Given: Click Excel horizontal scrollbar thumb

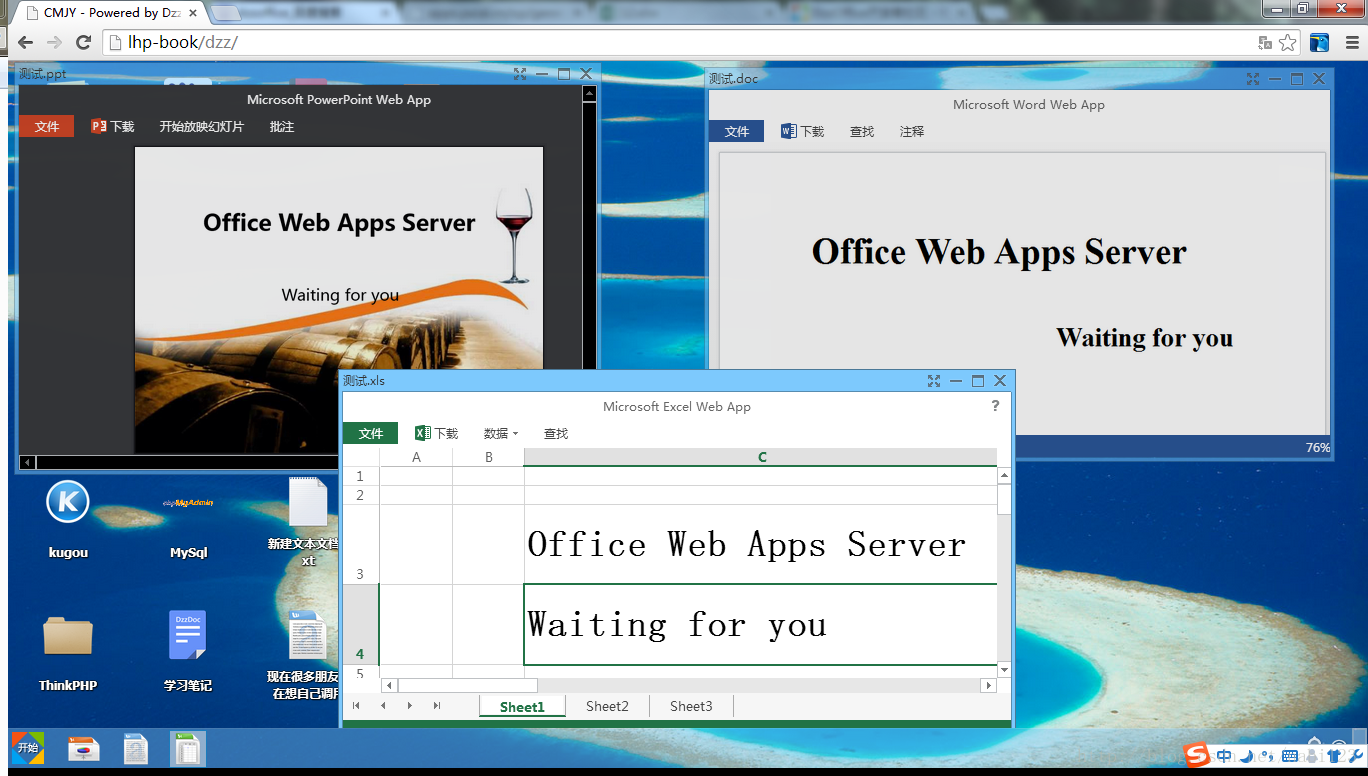Looking at the screenshot, I should 467,685.
